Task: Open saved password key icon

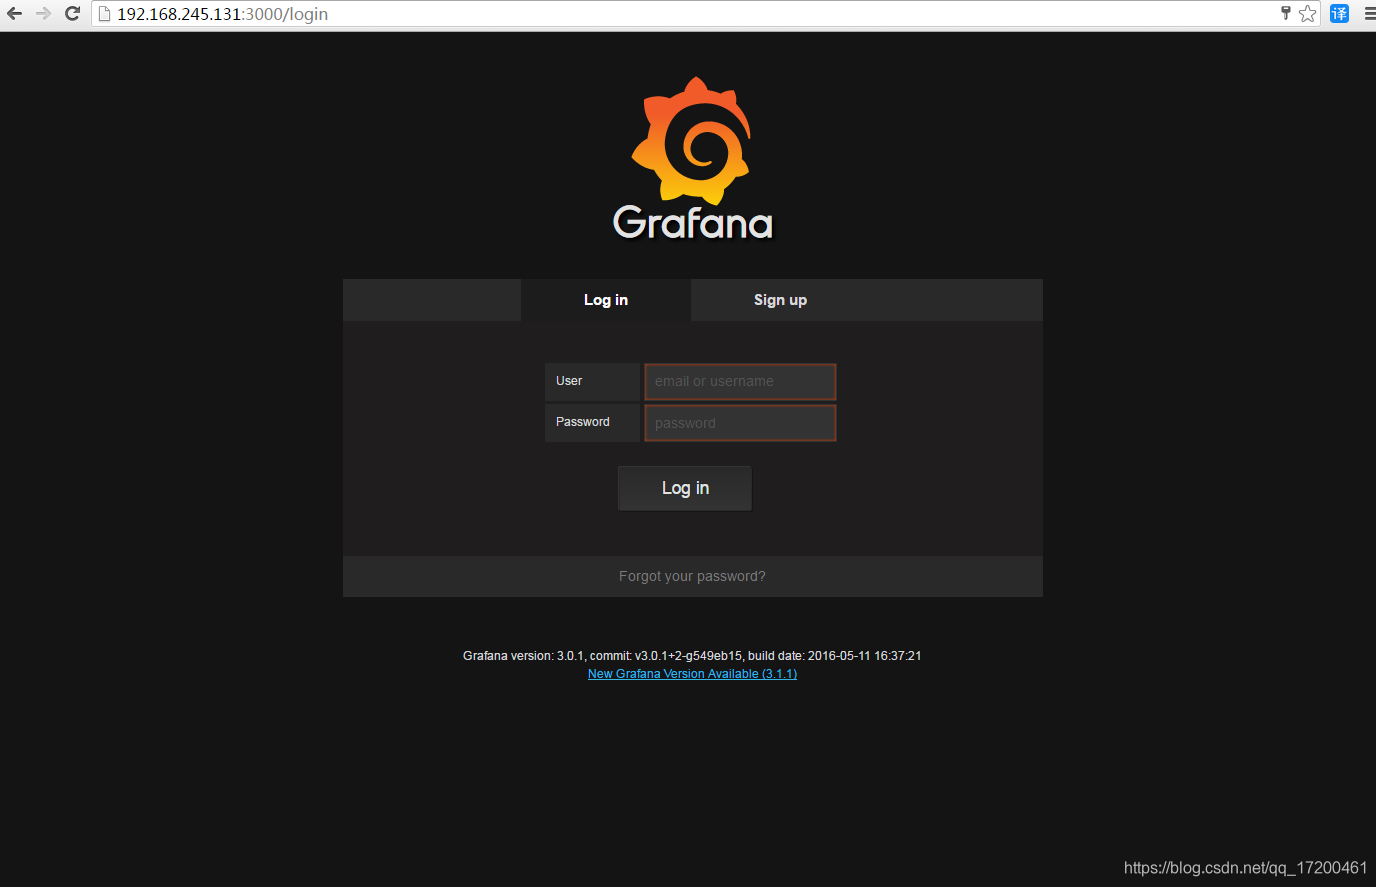Action: (1286, 13)
